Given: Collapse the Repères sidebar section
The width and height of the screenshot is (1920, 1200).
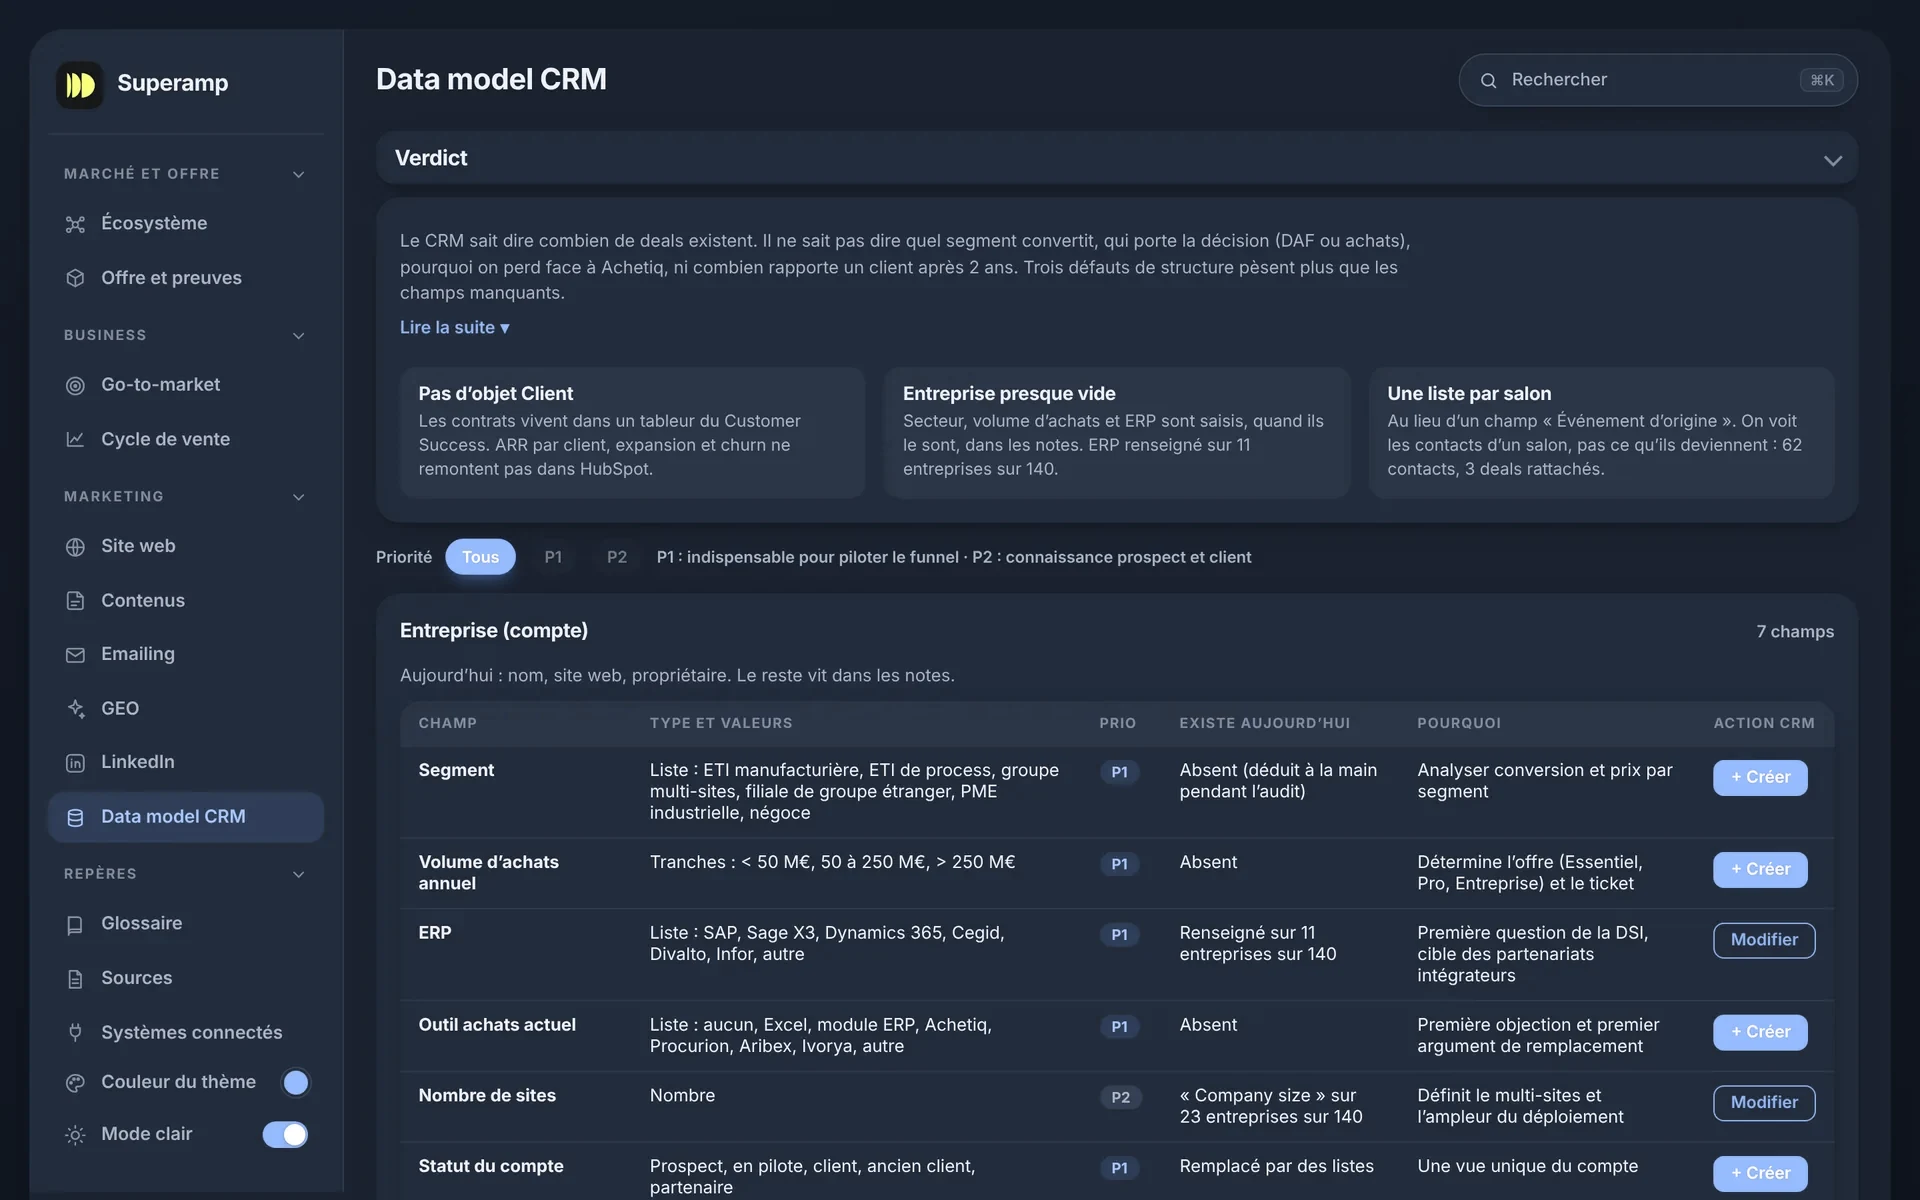Looking at the screenshot, I should (x=298, y=874).
